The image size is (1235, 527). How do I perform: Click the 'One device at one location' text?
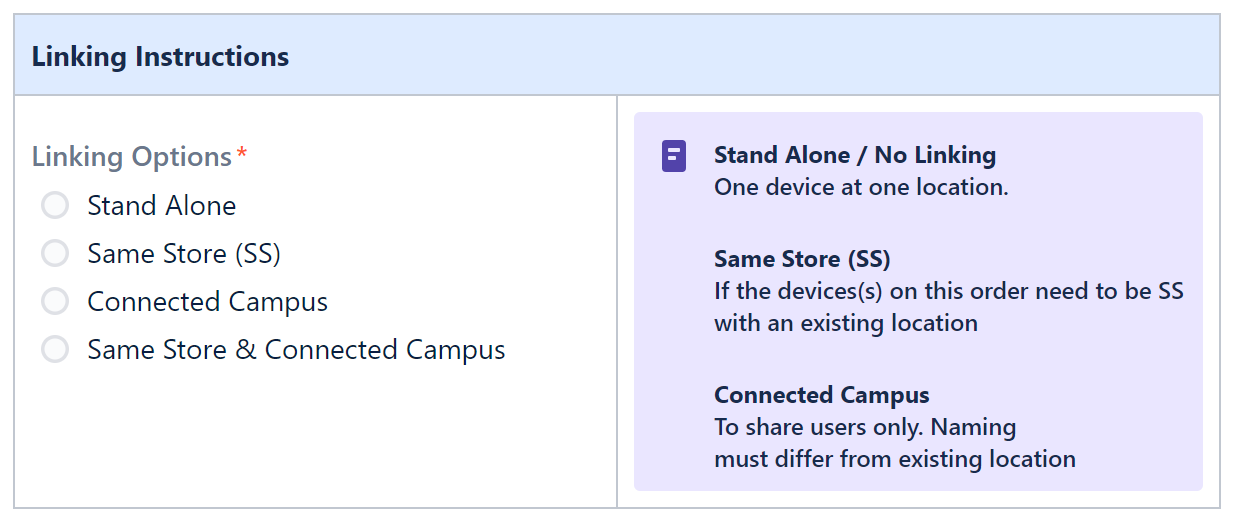[x=861, y=187]
